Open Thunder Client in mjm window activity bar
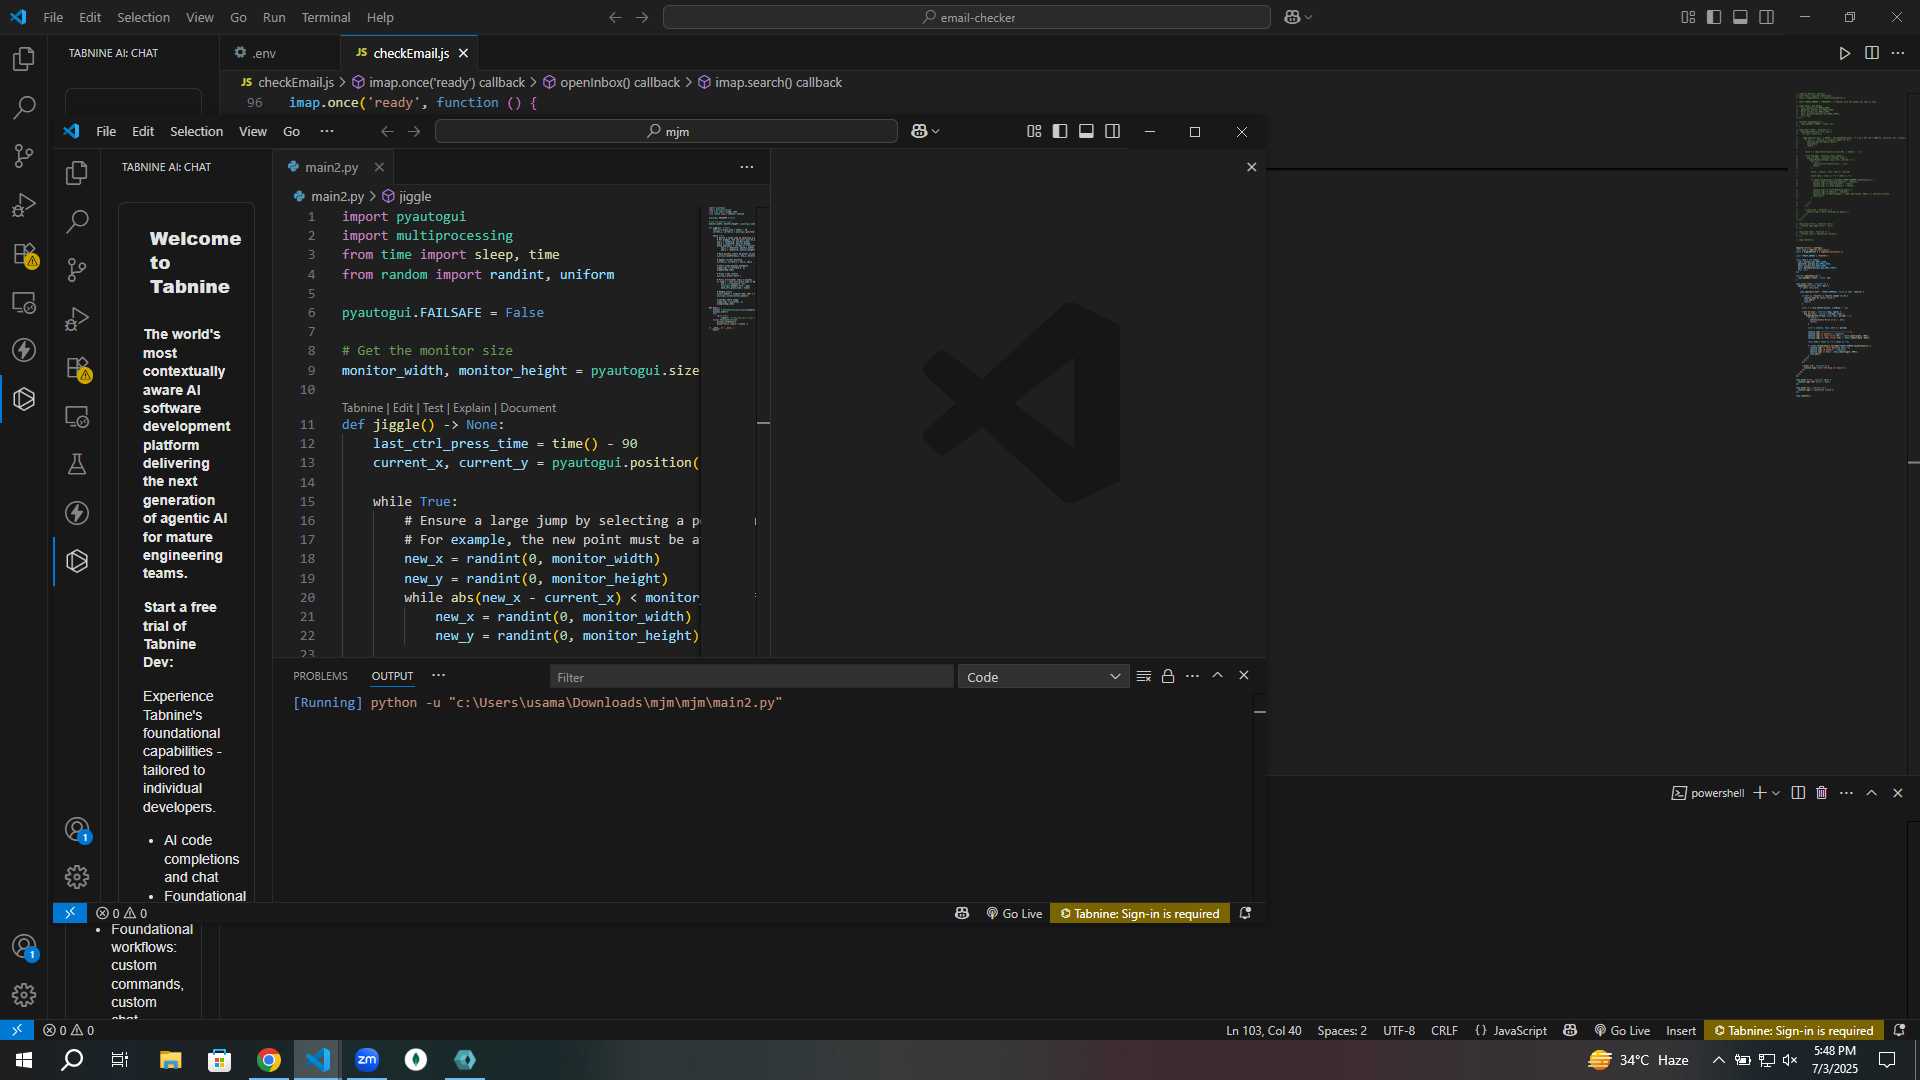The image size is (1920, 1080). (x=77, y=513)
